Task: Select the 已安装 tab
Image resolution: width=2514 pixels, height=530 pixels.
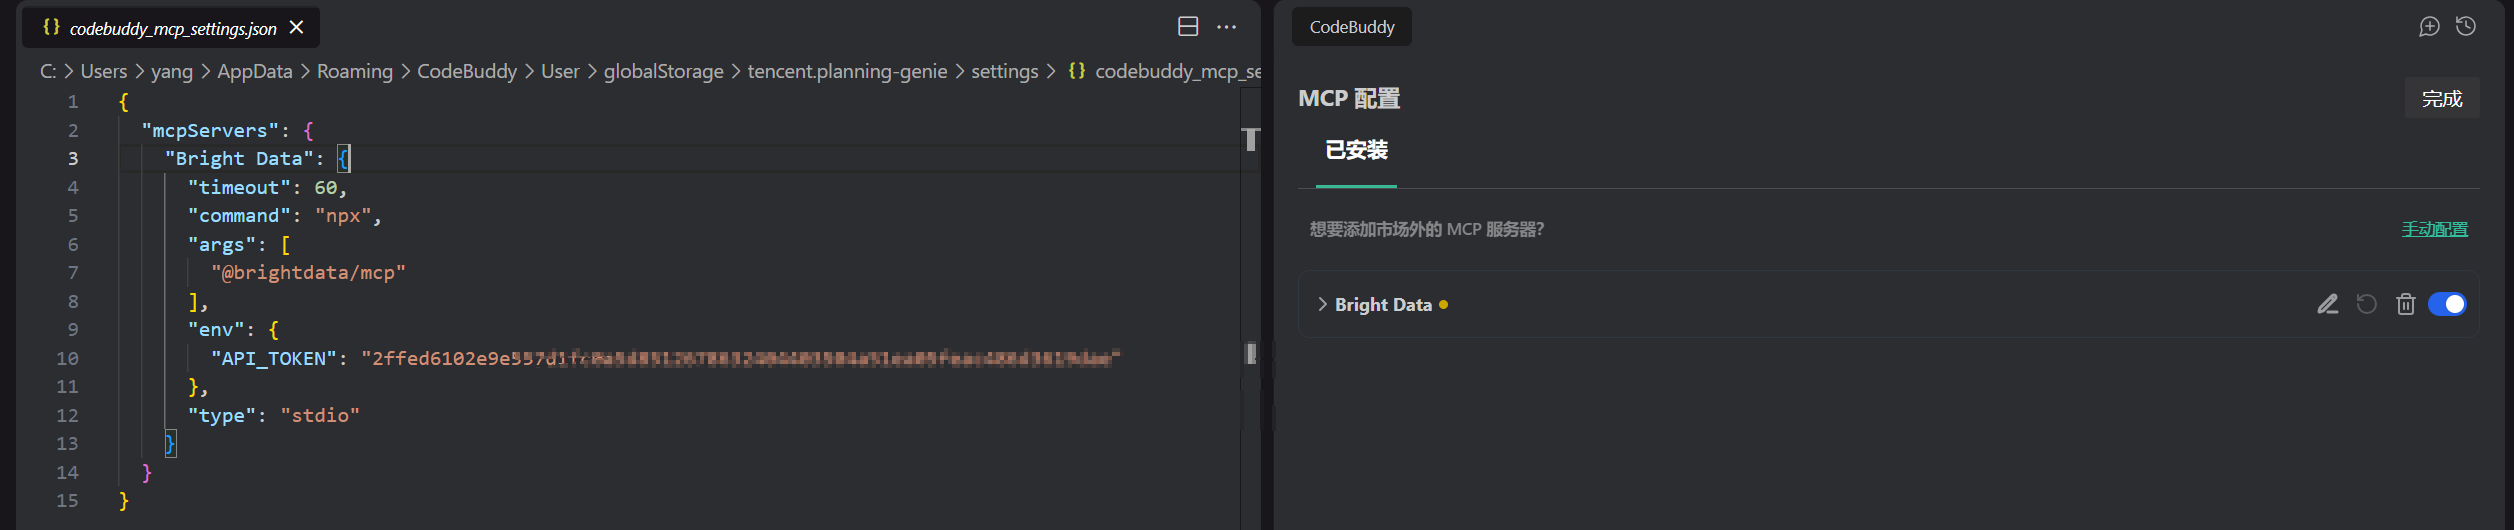Action: click(1356, 151)
